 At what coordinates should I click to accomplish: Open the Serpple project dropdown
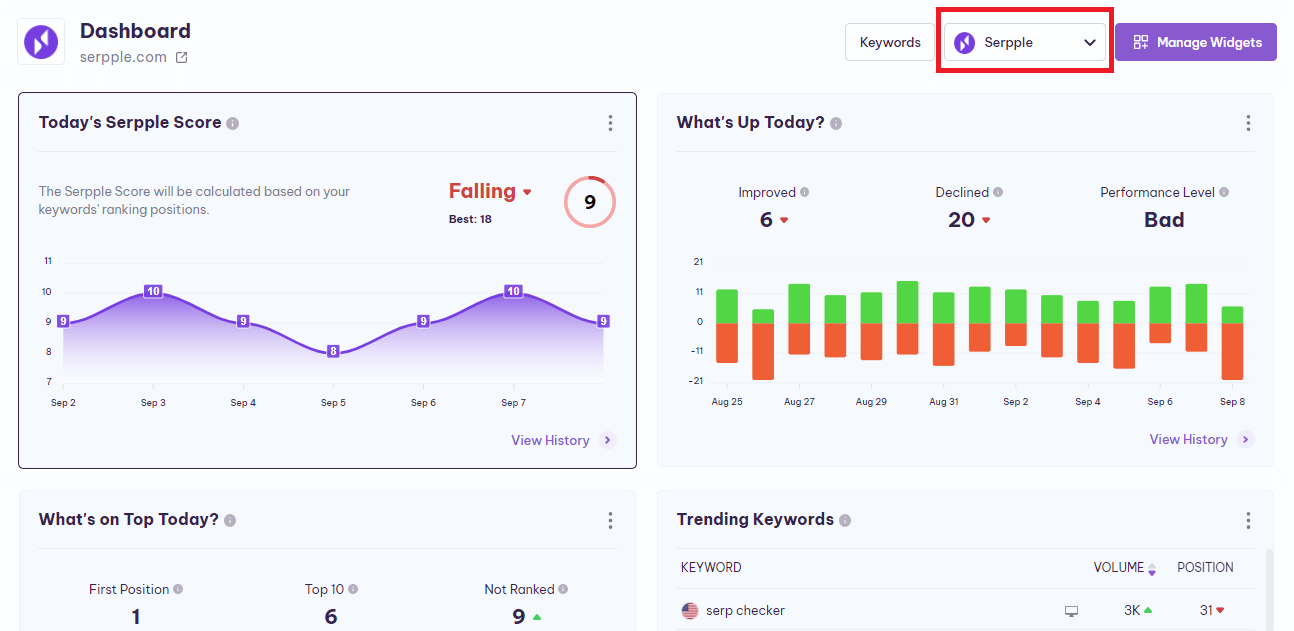click(1025, 42)
